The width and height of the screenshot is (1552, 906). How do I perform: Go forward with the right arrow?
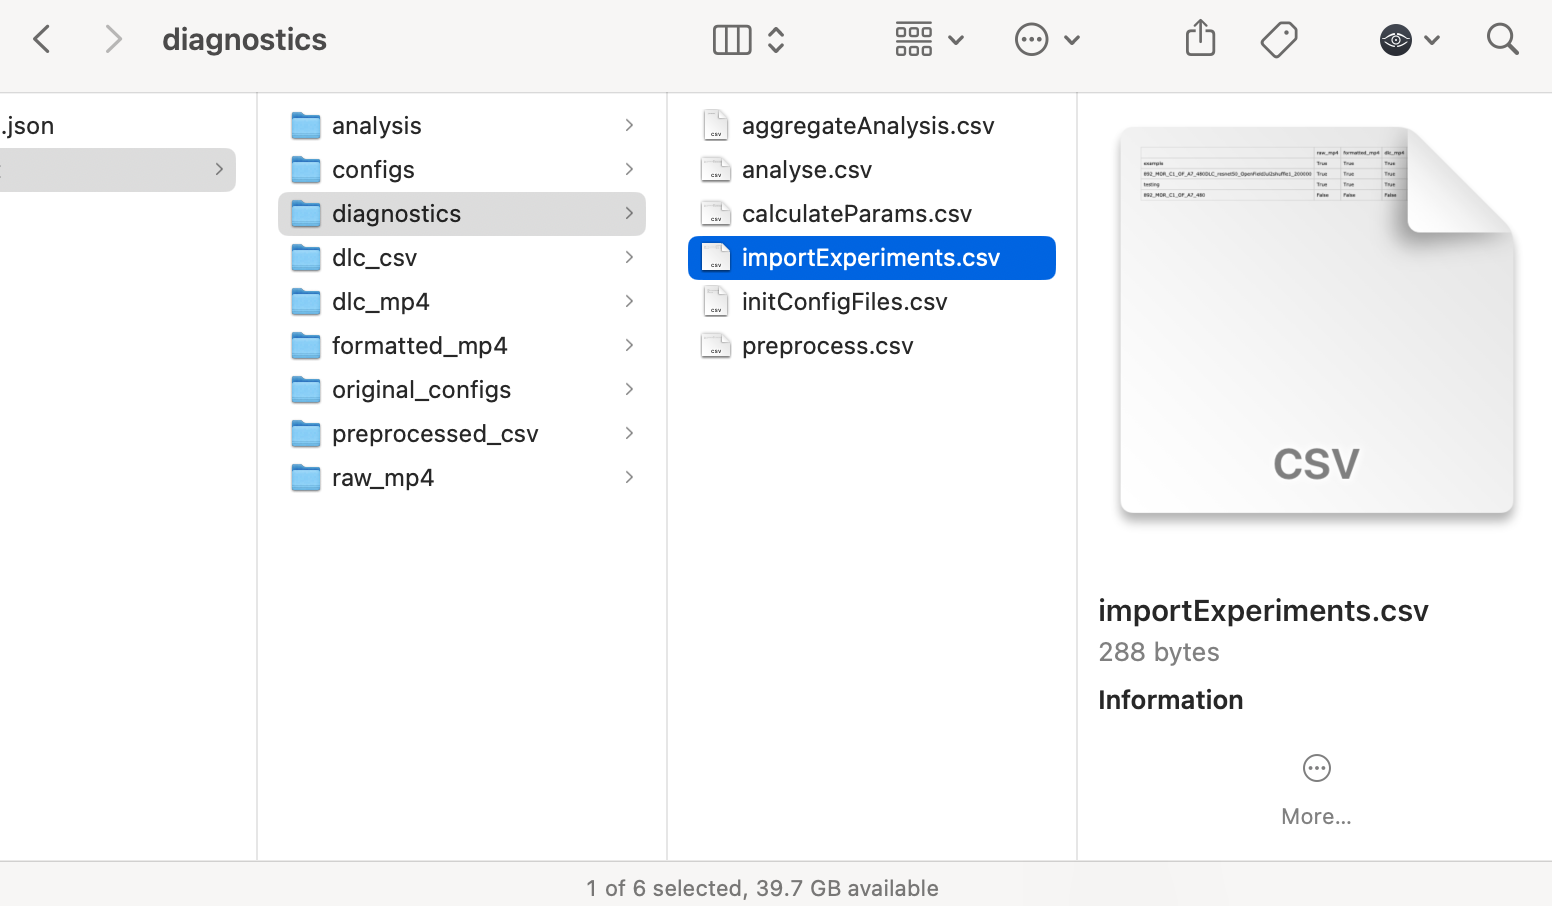pos(113,40)
